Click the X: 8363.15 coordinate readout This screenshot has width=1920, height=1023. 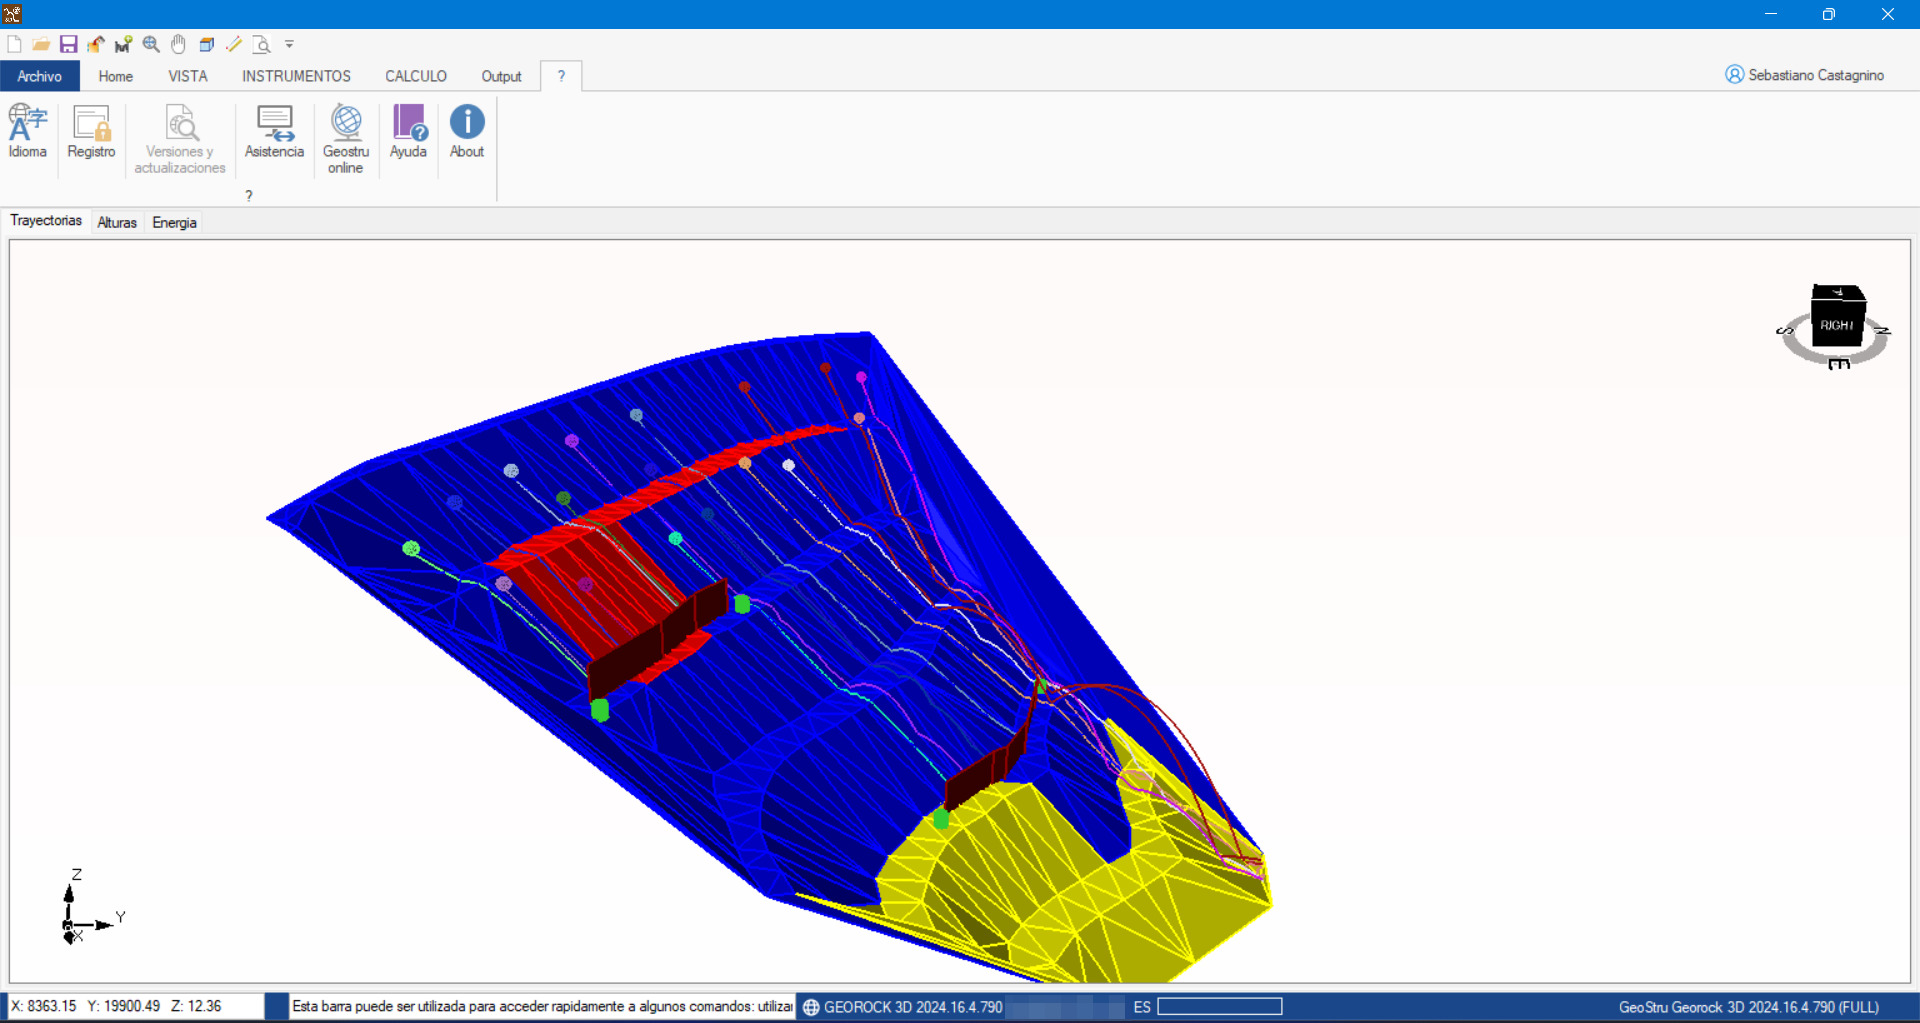point(43,1006)
